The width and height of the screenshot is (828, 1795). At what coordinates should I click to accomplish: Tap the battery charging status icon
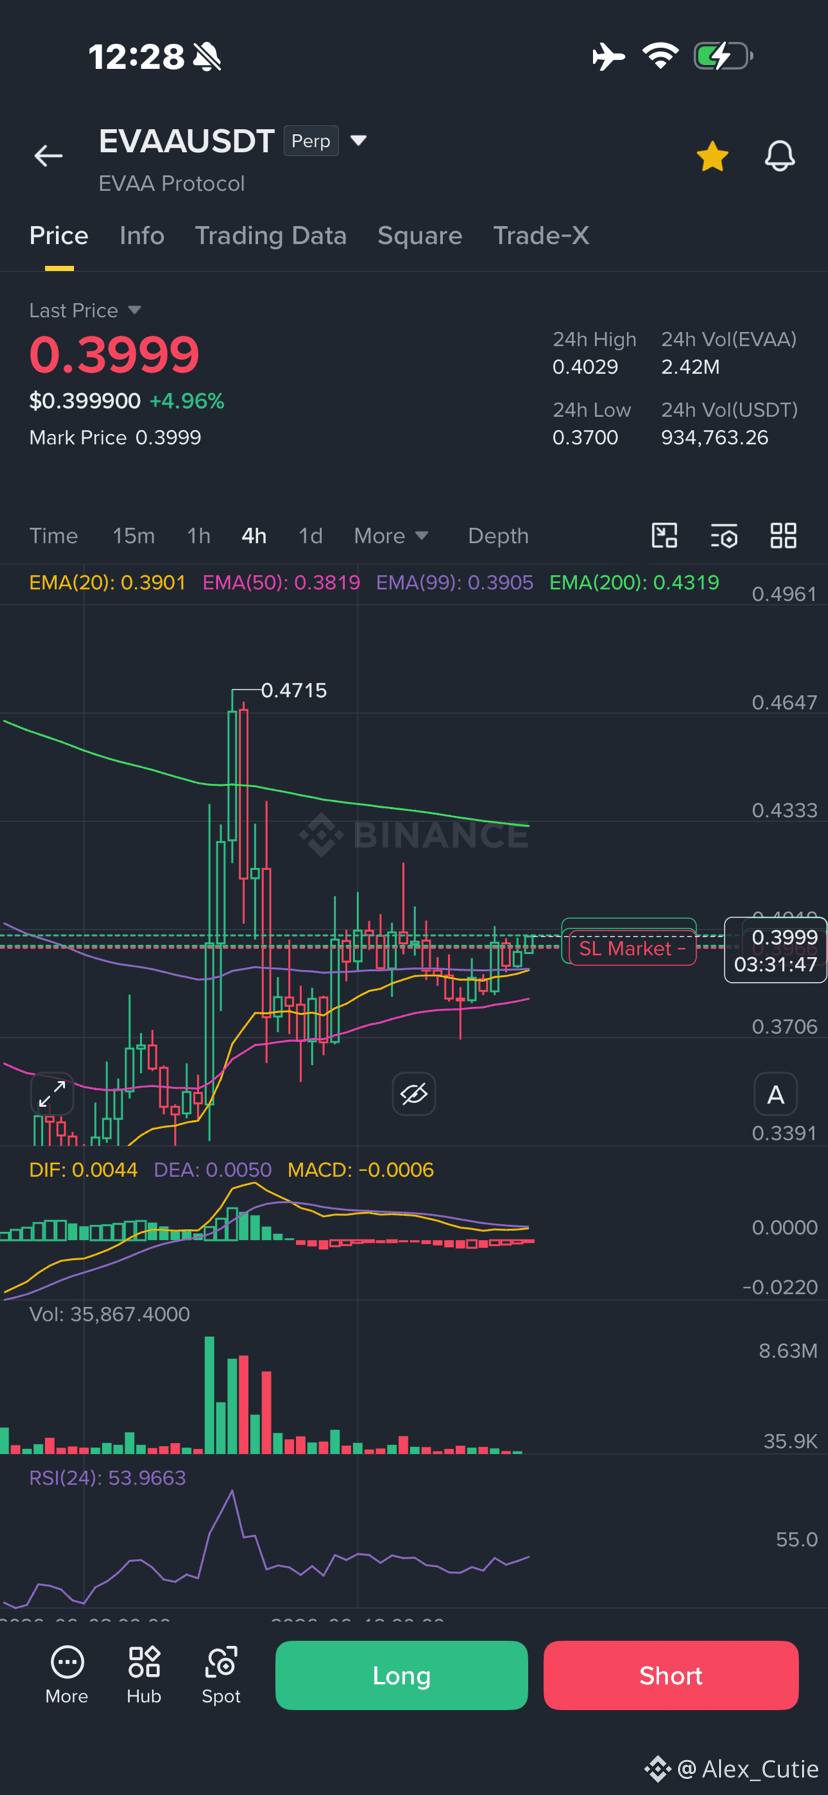(x=723, y=56)
